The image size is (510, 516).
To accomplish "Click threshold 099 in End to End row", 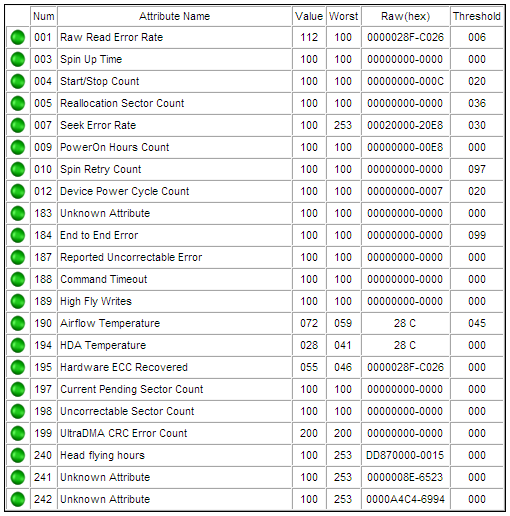I will pyautogui.click(x=477, y=235).
